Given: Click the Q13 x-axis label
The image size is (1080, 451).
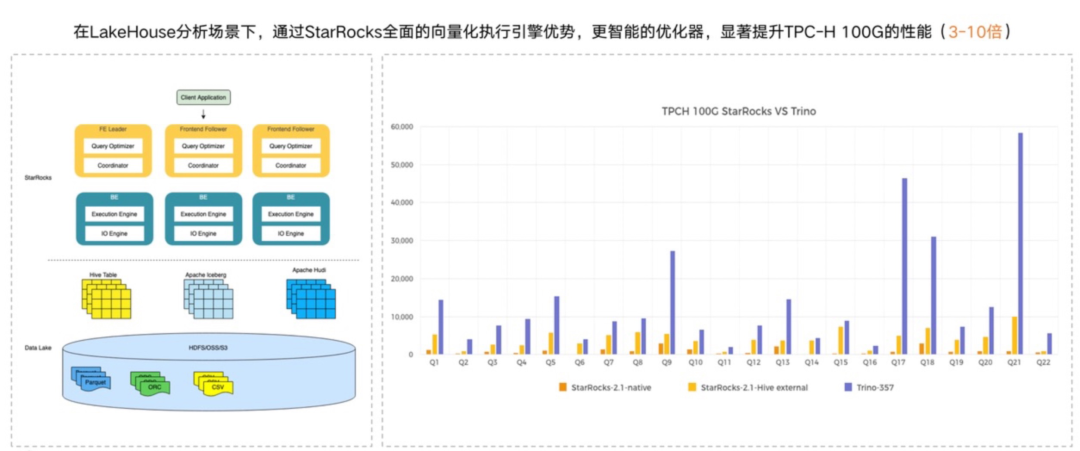Looking at the screenshot, I should pyautogui.click(x=782, y=362).
